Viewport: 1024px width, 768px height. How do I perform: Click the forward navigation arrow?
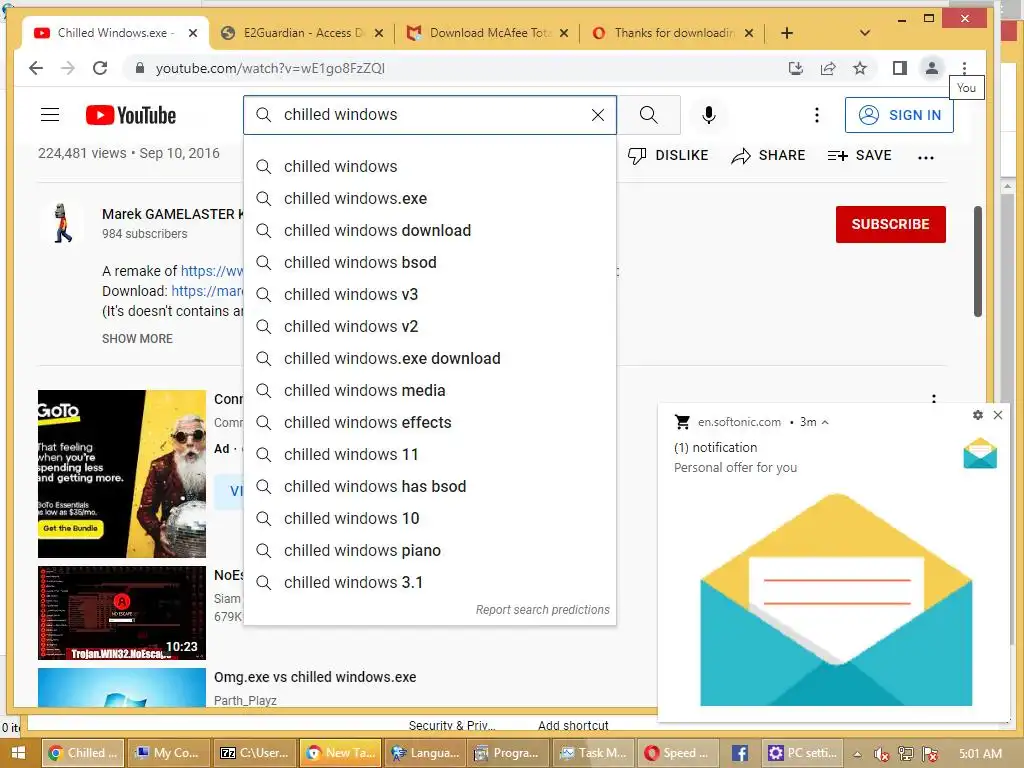point(68,68)
